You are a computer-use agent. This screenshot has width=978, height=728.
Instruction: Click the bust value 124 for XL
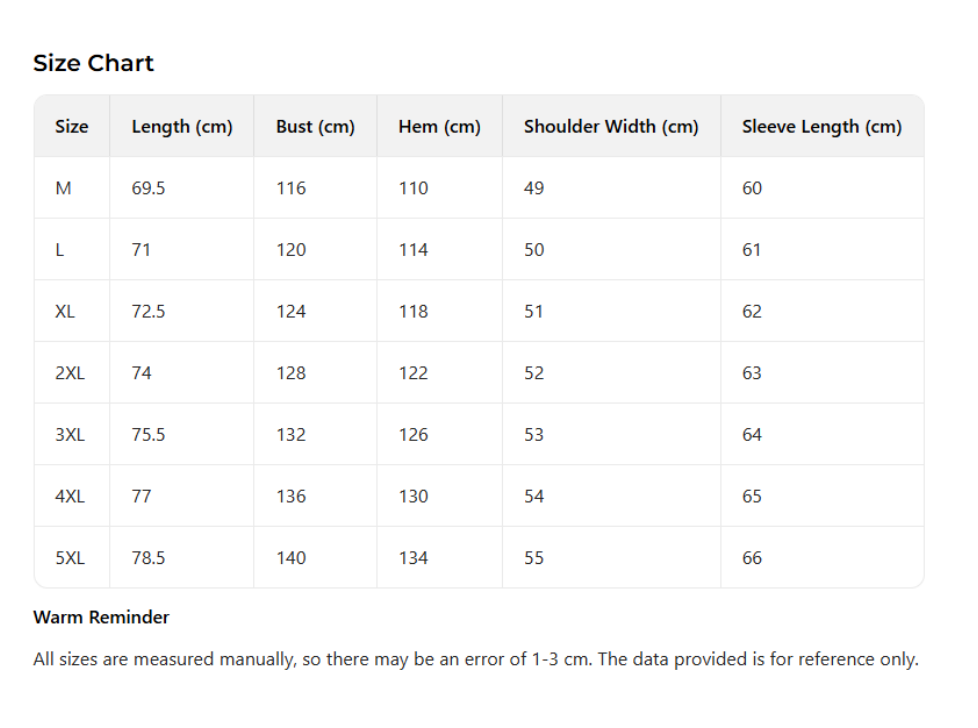tap(291, 311)
